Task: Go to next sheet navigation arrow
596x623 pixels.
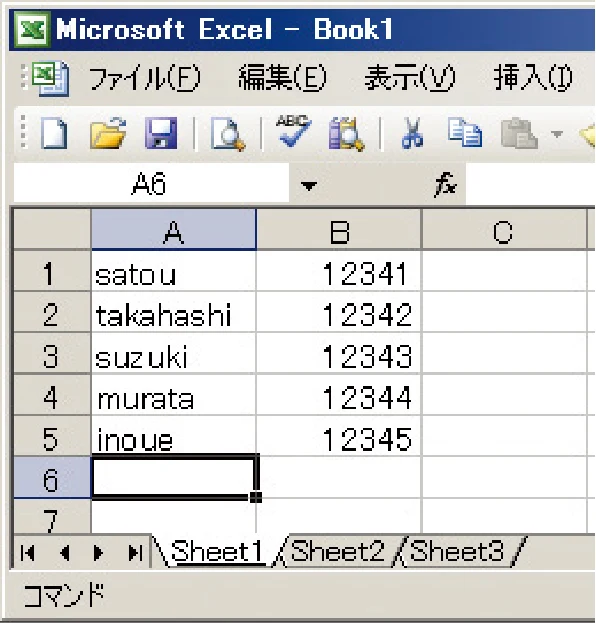Action: (98, 553)
